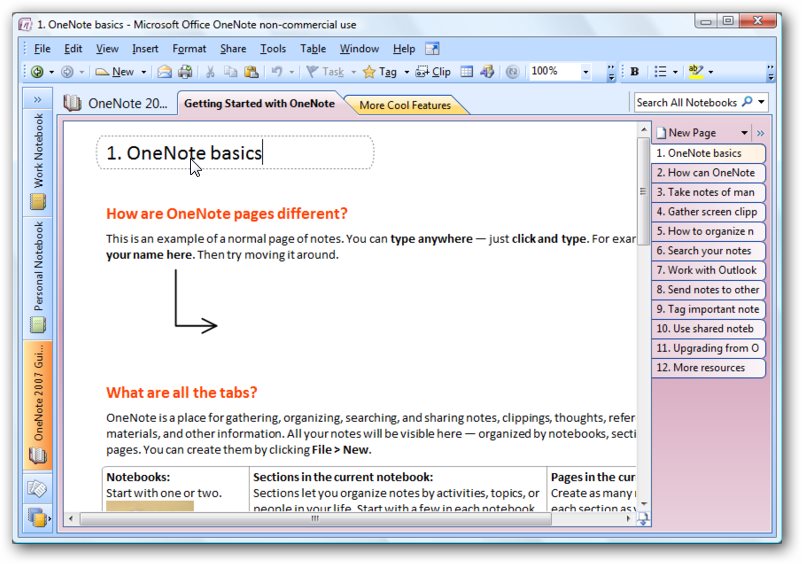Click the Paste clipboard icon

(251, 72)
